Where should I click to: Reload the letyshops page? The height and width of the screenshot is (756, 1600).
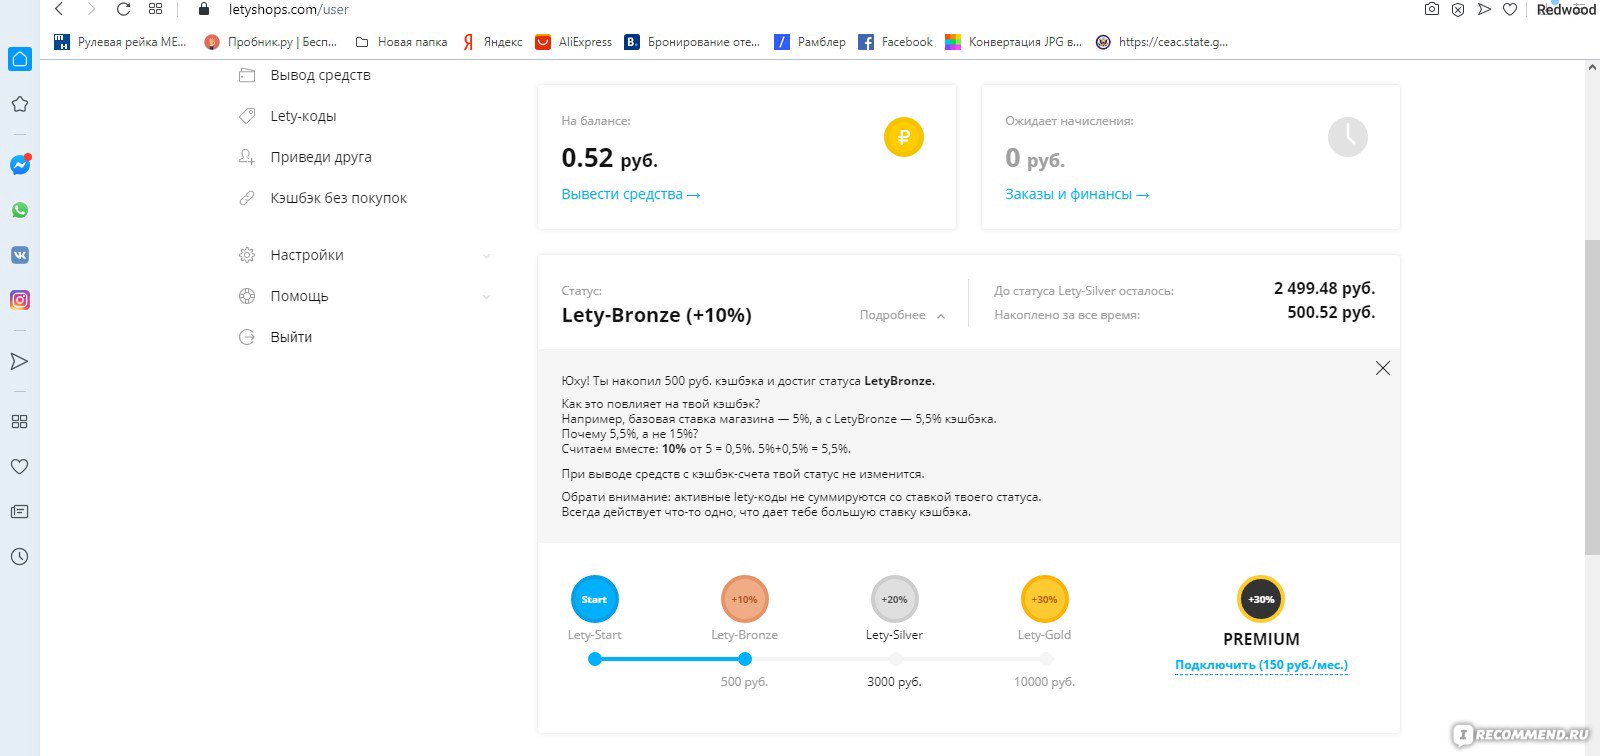pos(123,9)
